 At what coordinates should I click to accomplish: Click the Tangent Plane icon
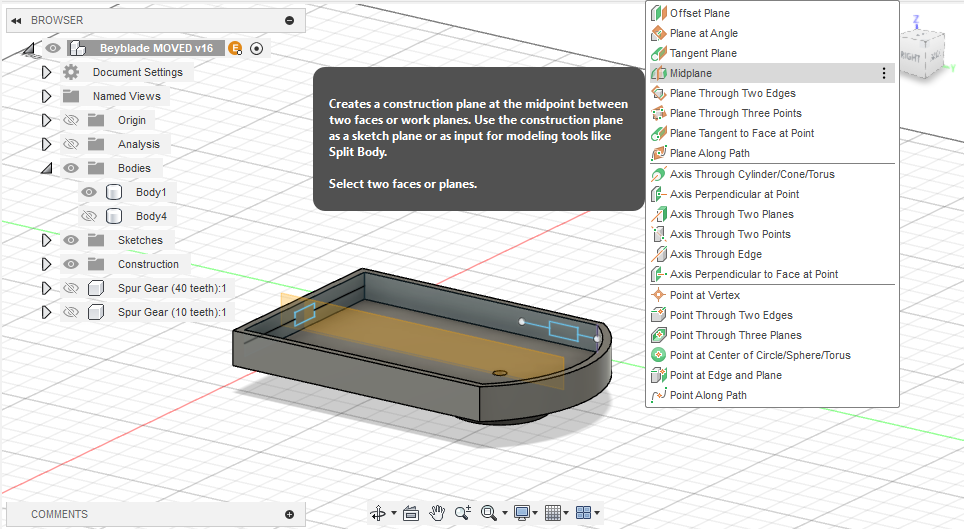(658, 53)
